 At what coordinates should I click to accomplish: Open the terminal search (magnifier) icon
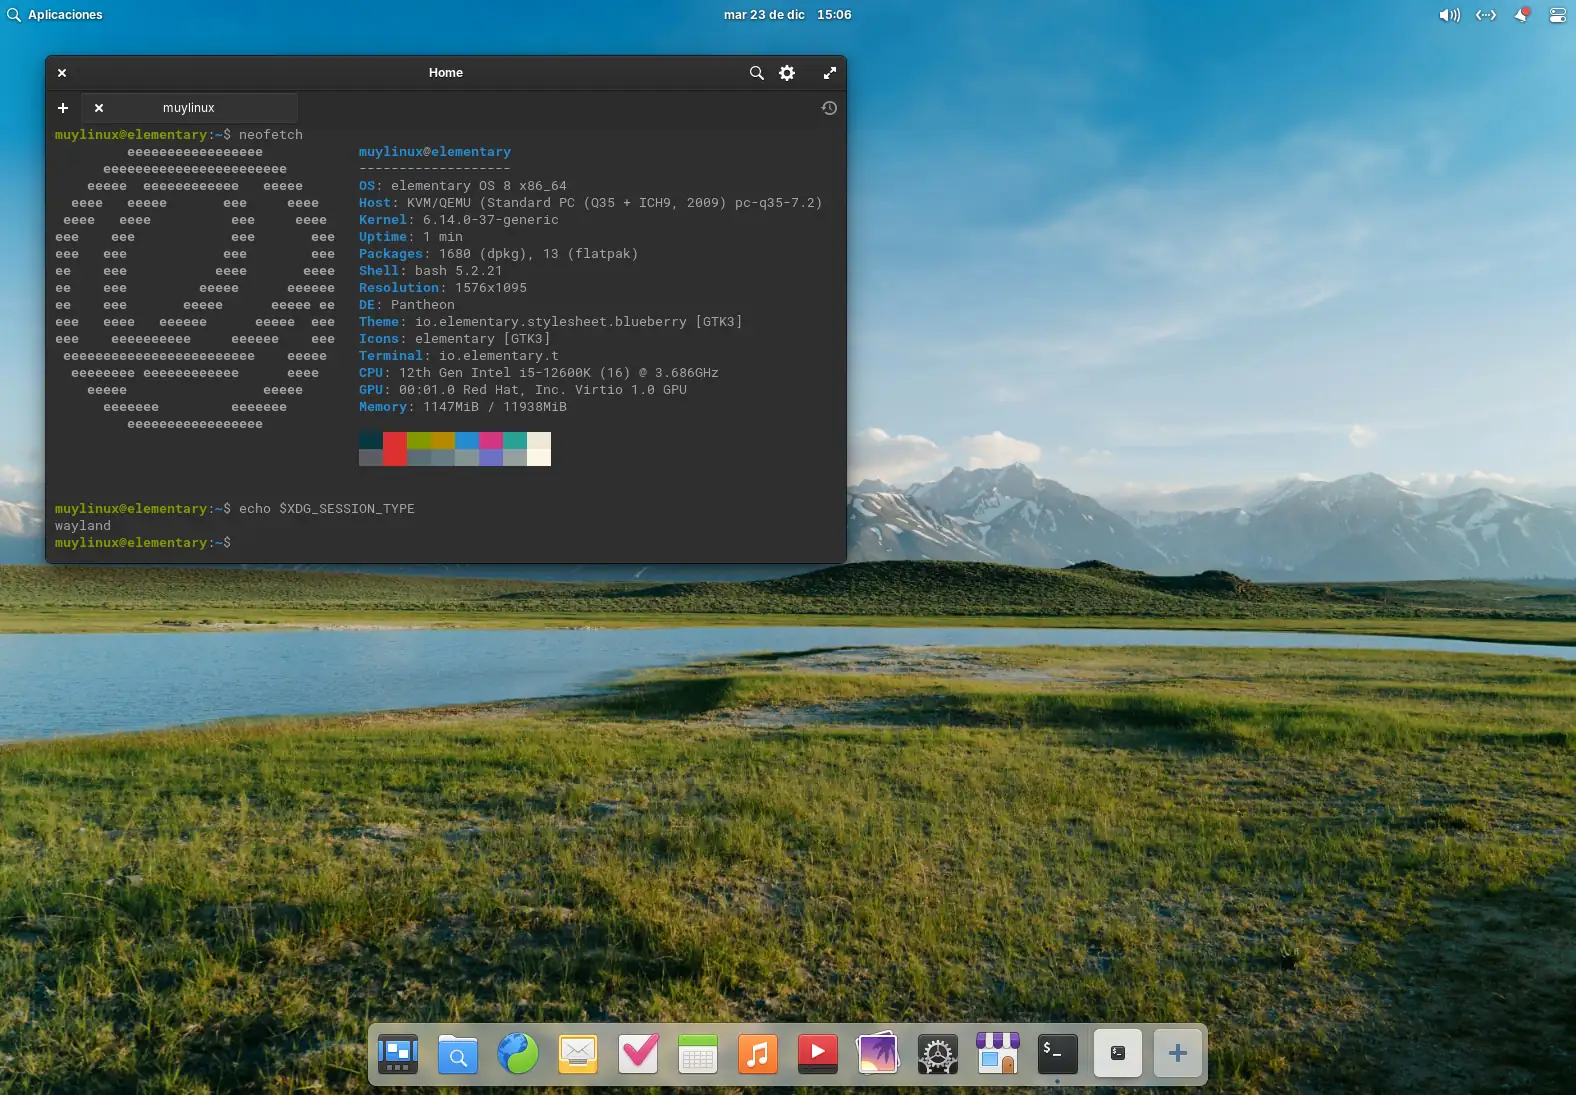click(756, 73)
